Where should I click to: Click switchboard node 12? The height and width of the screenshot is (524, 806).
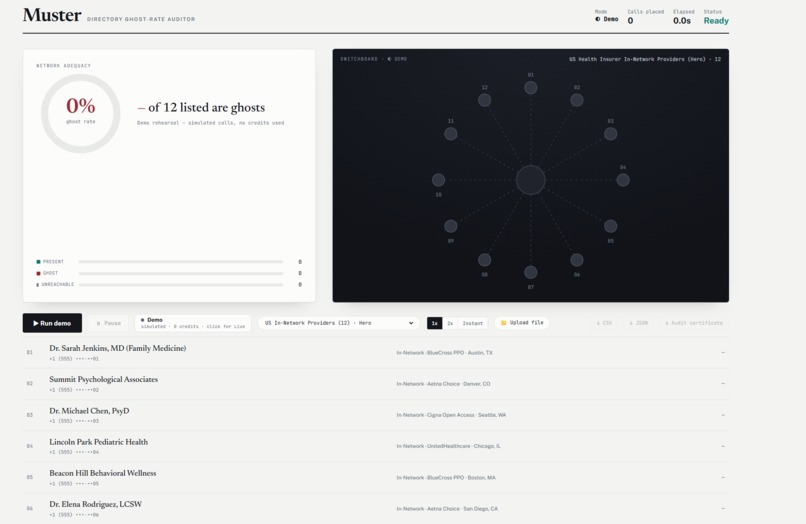[484, 100]
